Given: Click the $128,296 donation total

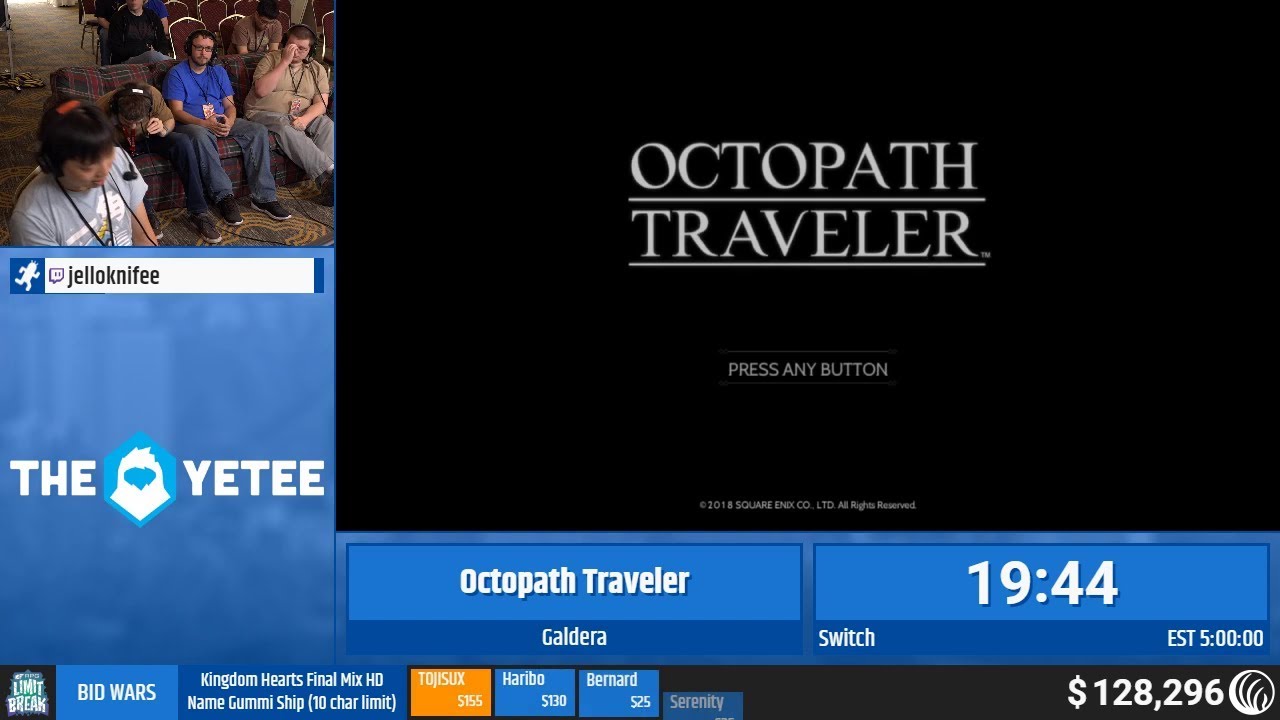Looking at the screenshot, I should [1146, 692].
